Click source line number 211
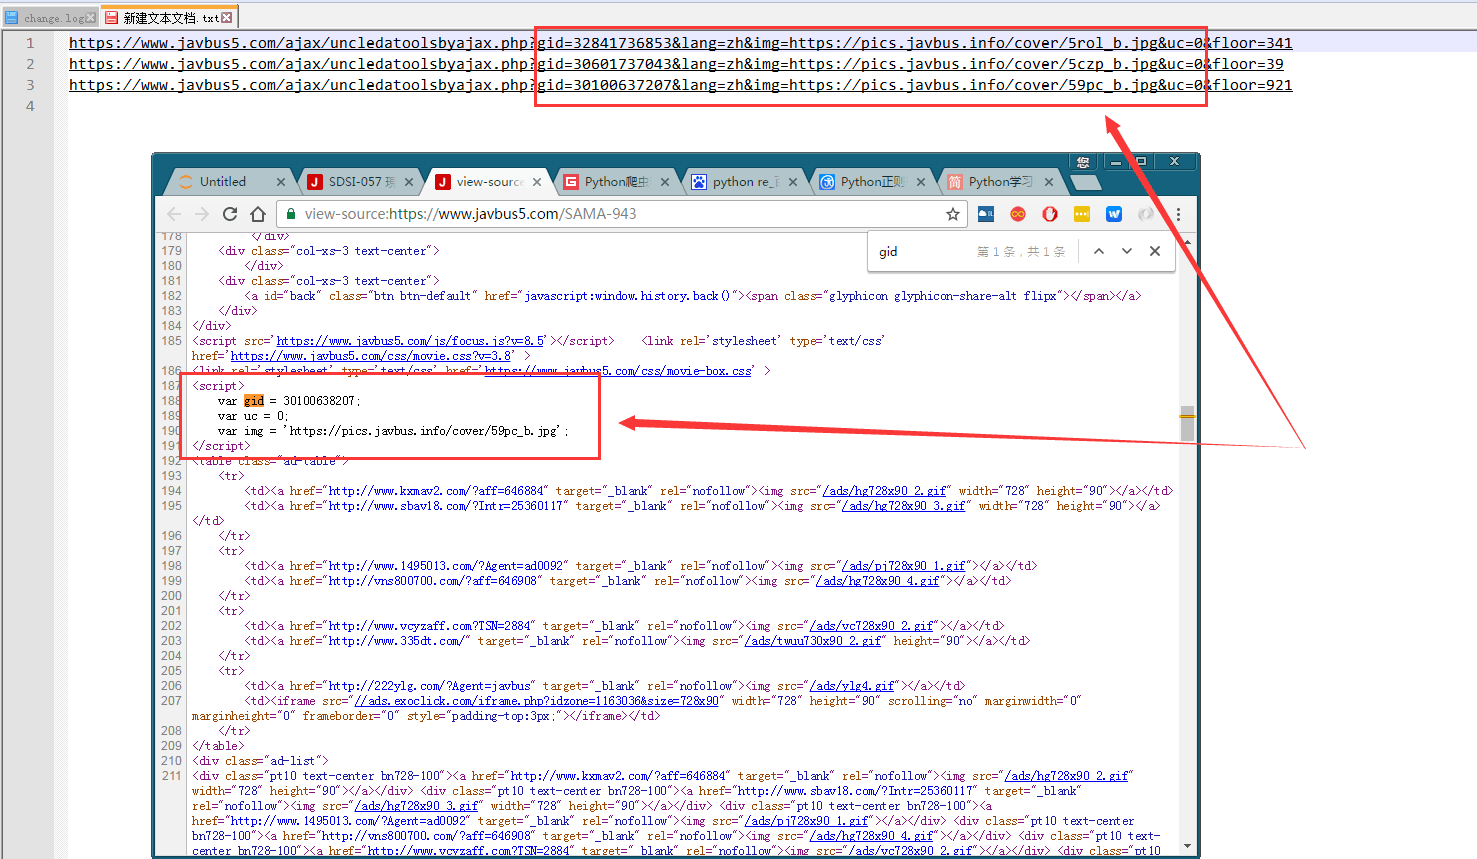 coord(171,776)
